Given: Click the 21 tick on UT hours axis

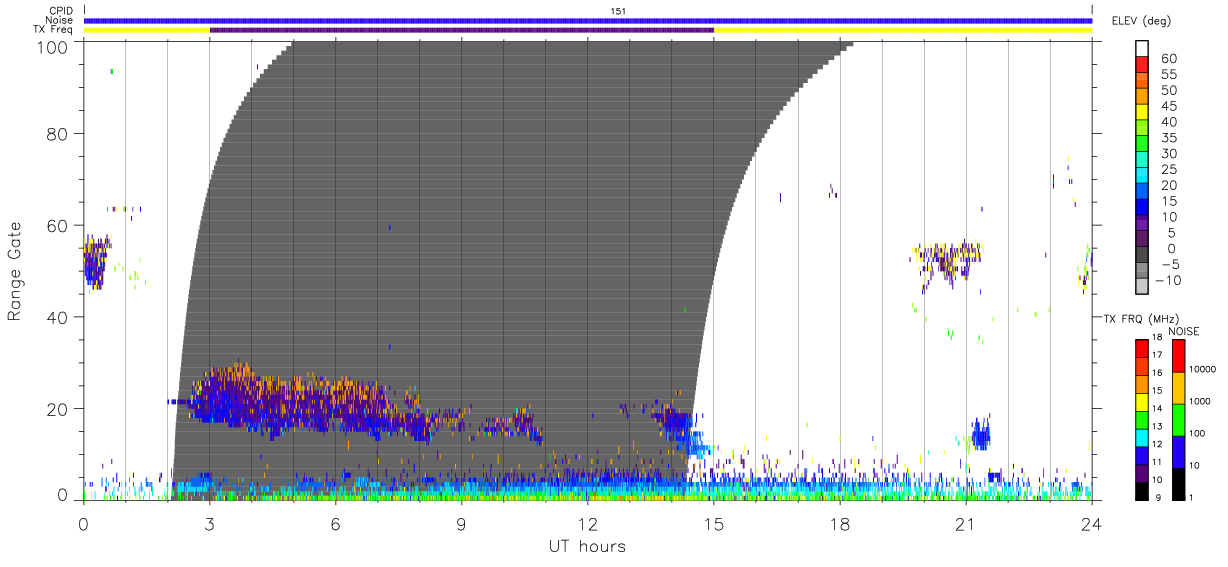Looking at the screenshot, I should [965, 521].
